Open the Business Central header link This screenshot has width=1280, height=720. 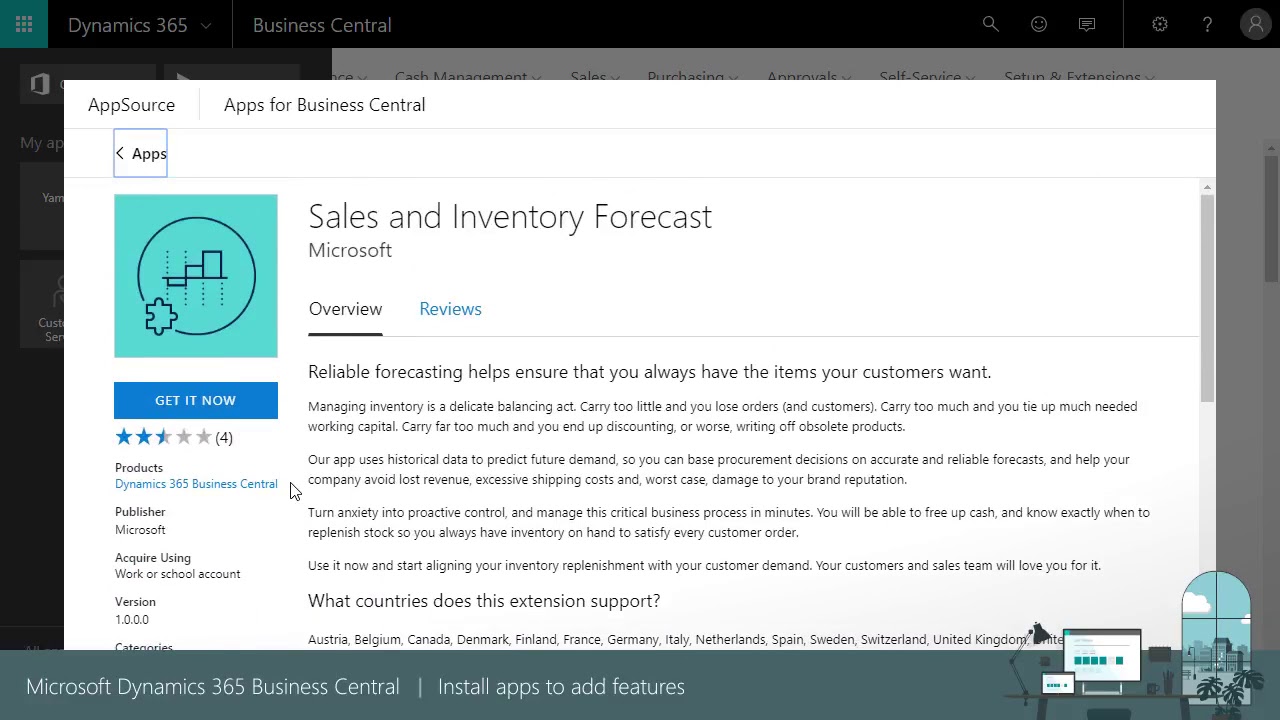tap(322, 25)
